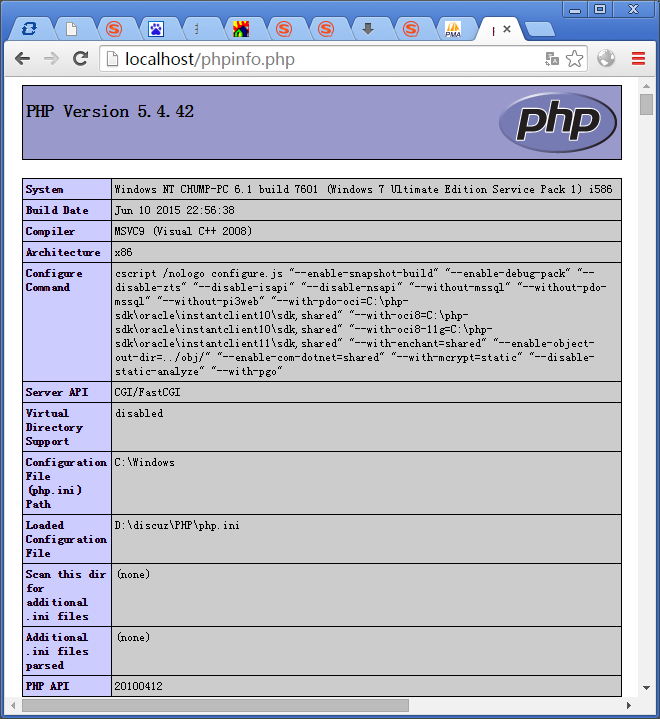Open the first tab with blue refresh icon

[x=29, y=29]
